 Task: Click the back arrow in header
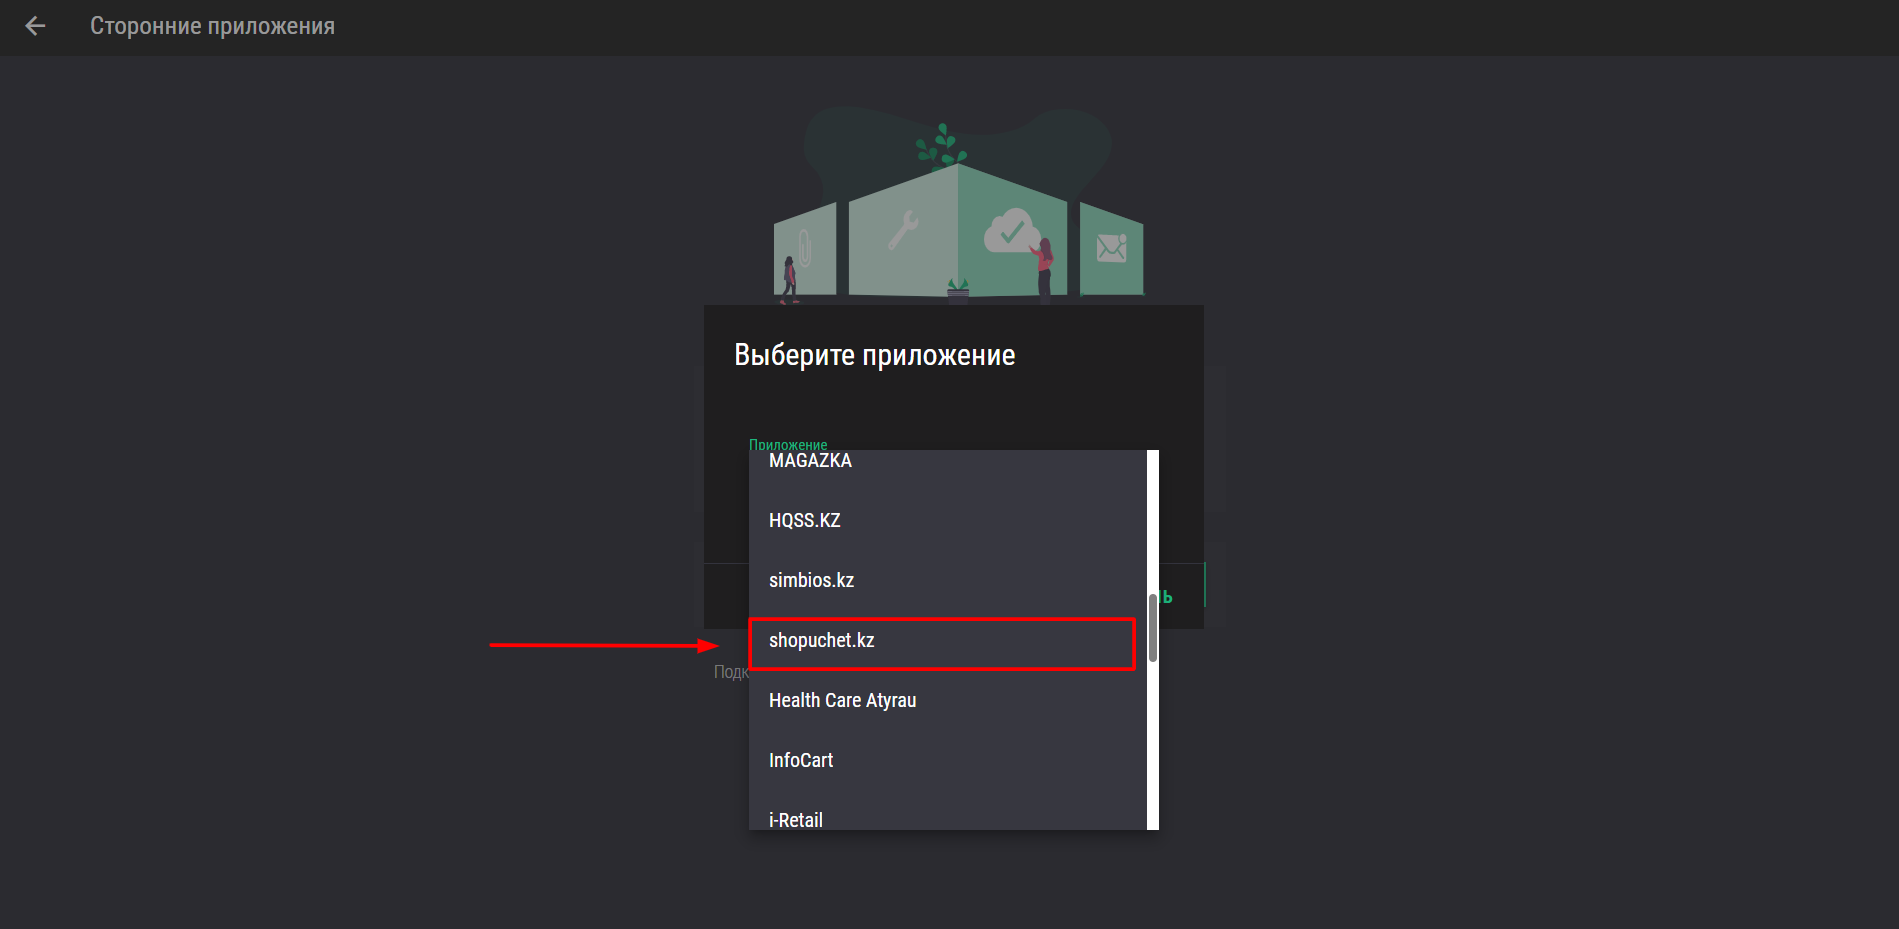pos(35,27)
